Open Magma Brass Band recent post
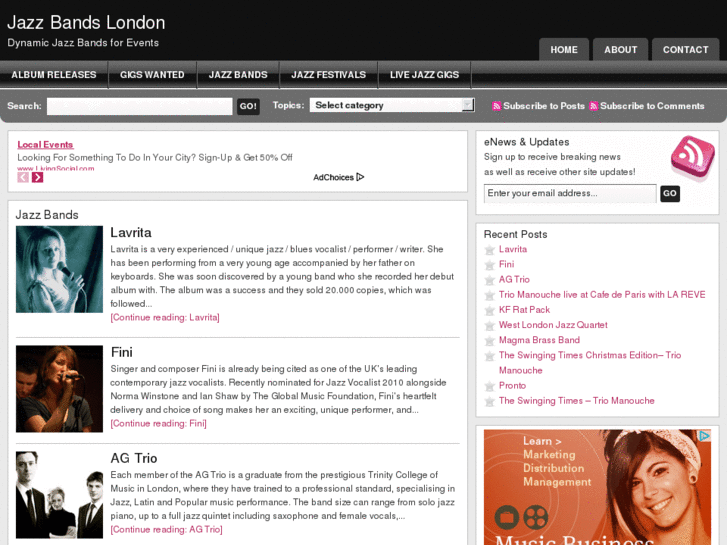Screen dimensions: 727x545 click(x=539, y=340)
